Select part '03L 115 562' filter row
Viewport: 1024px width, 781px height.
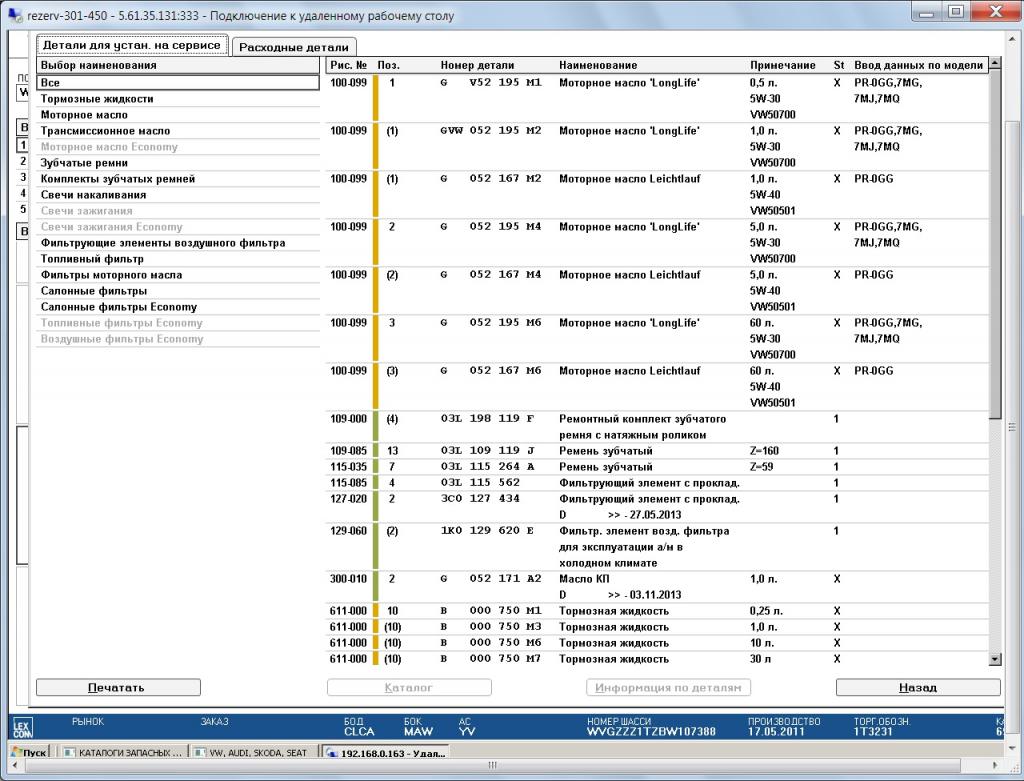click(657, 483)
